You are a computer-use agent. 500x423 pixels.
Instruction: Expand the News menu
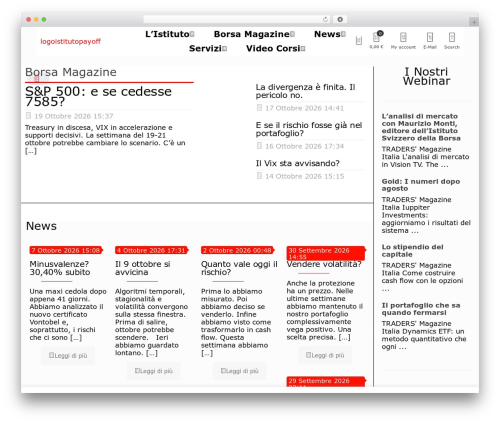click(330, 34)
